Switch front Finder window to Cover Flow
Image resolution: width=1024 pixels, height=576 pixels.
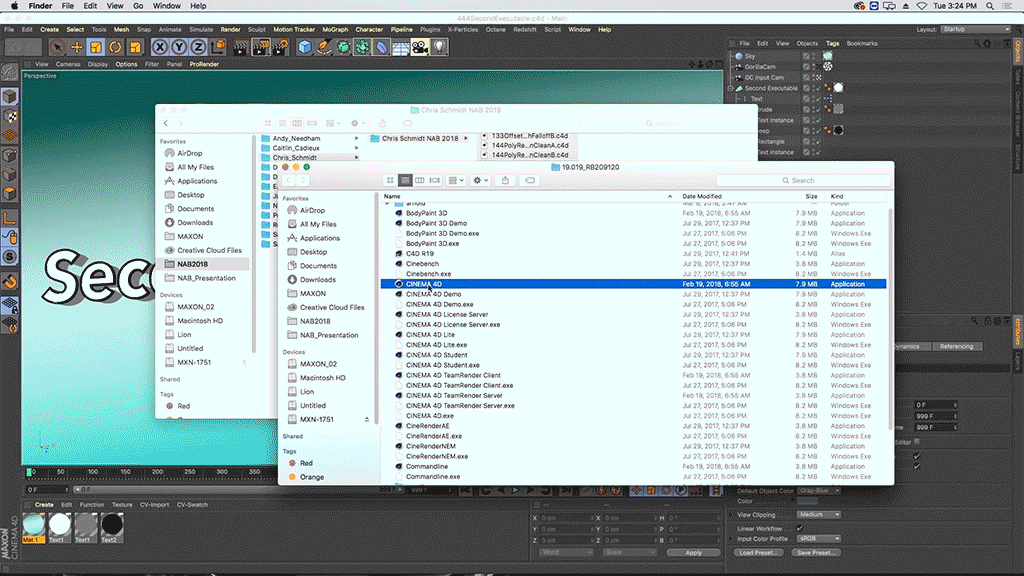coord(435,180)
